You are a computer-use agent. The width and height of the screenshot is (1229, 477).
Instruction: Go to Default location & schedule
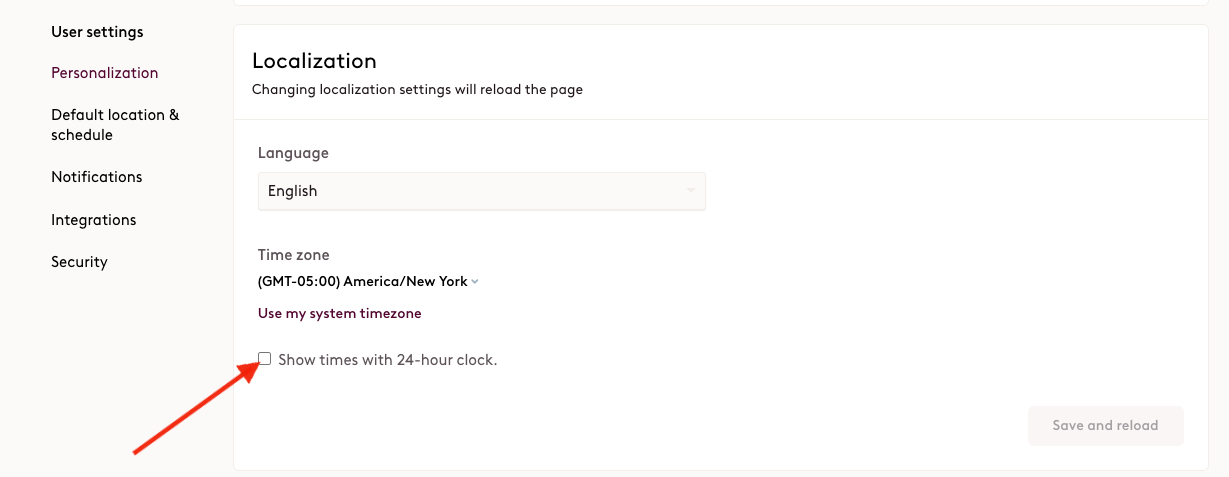tap(115, 125)
